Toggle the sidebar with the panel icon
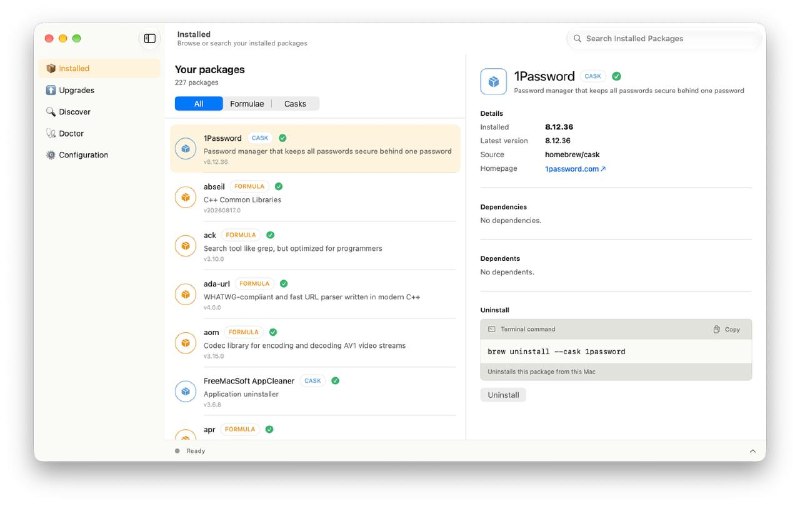 (149, 39)
